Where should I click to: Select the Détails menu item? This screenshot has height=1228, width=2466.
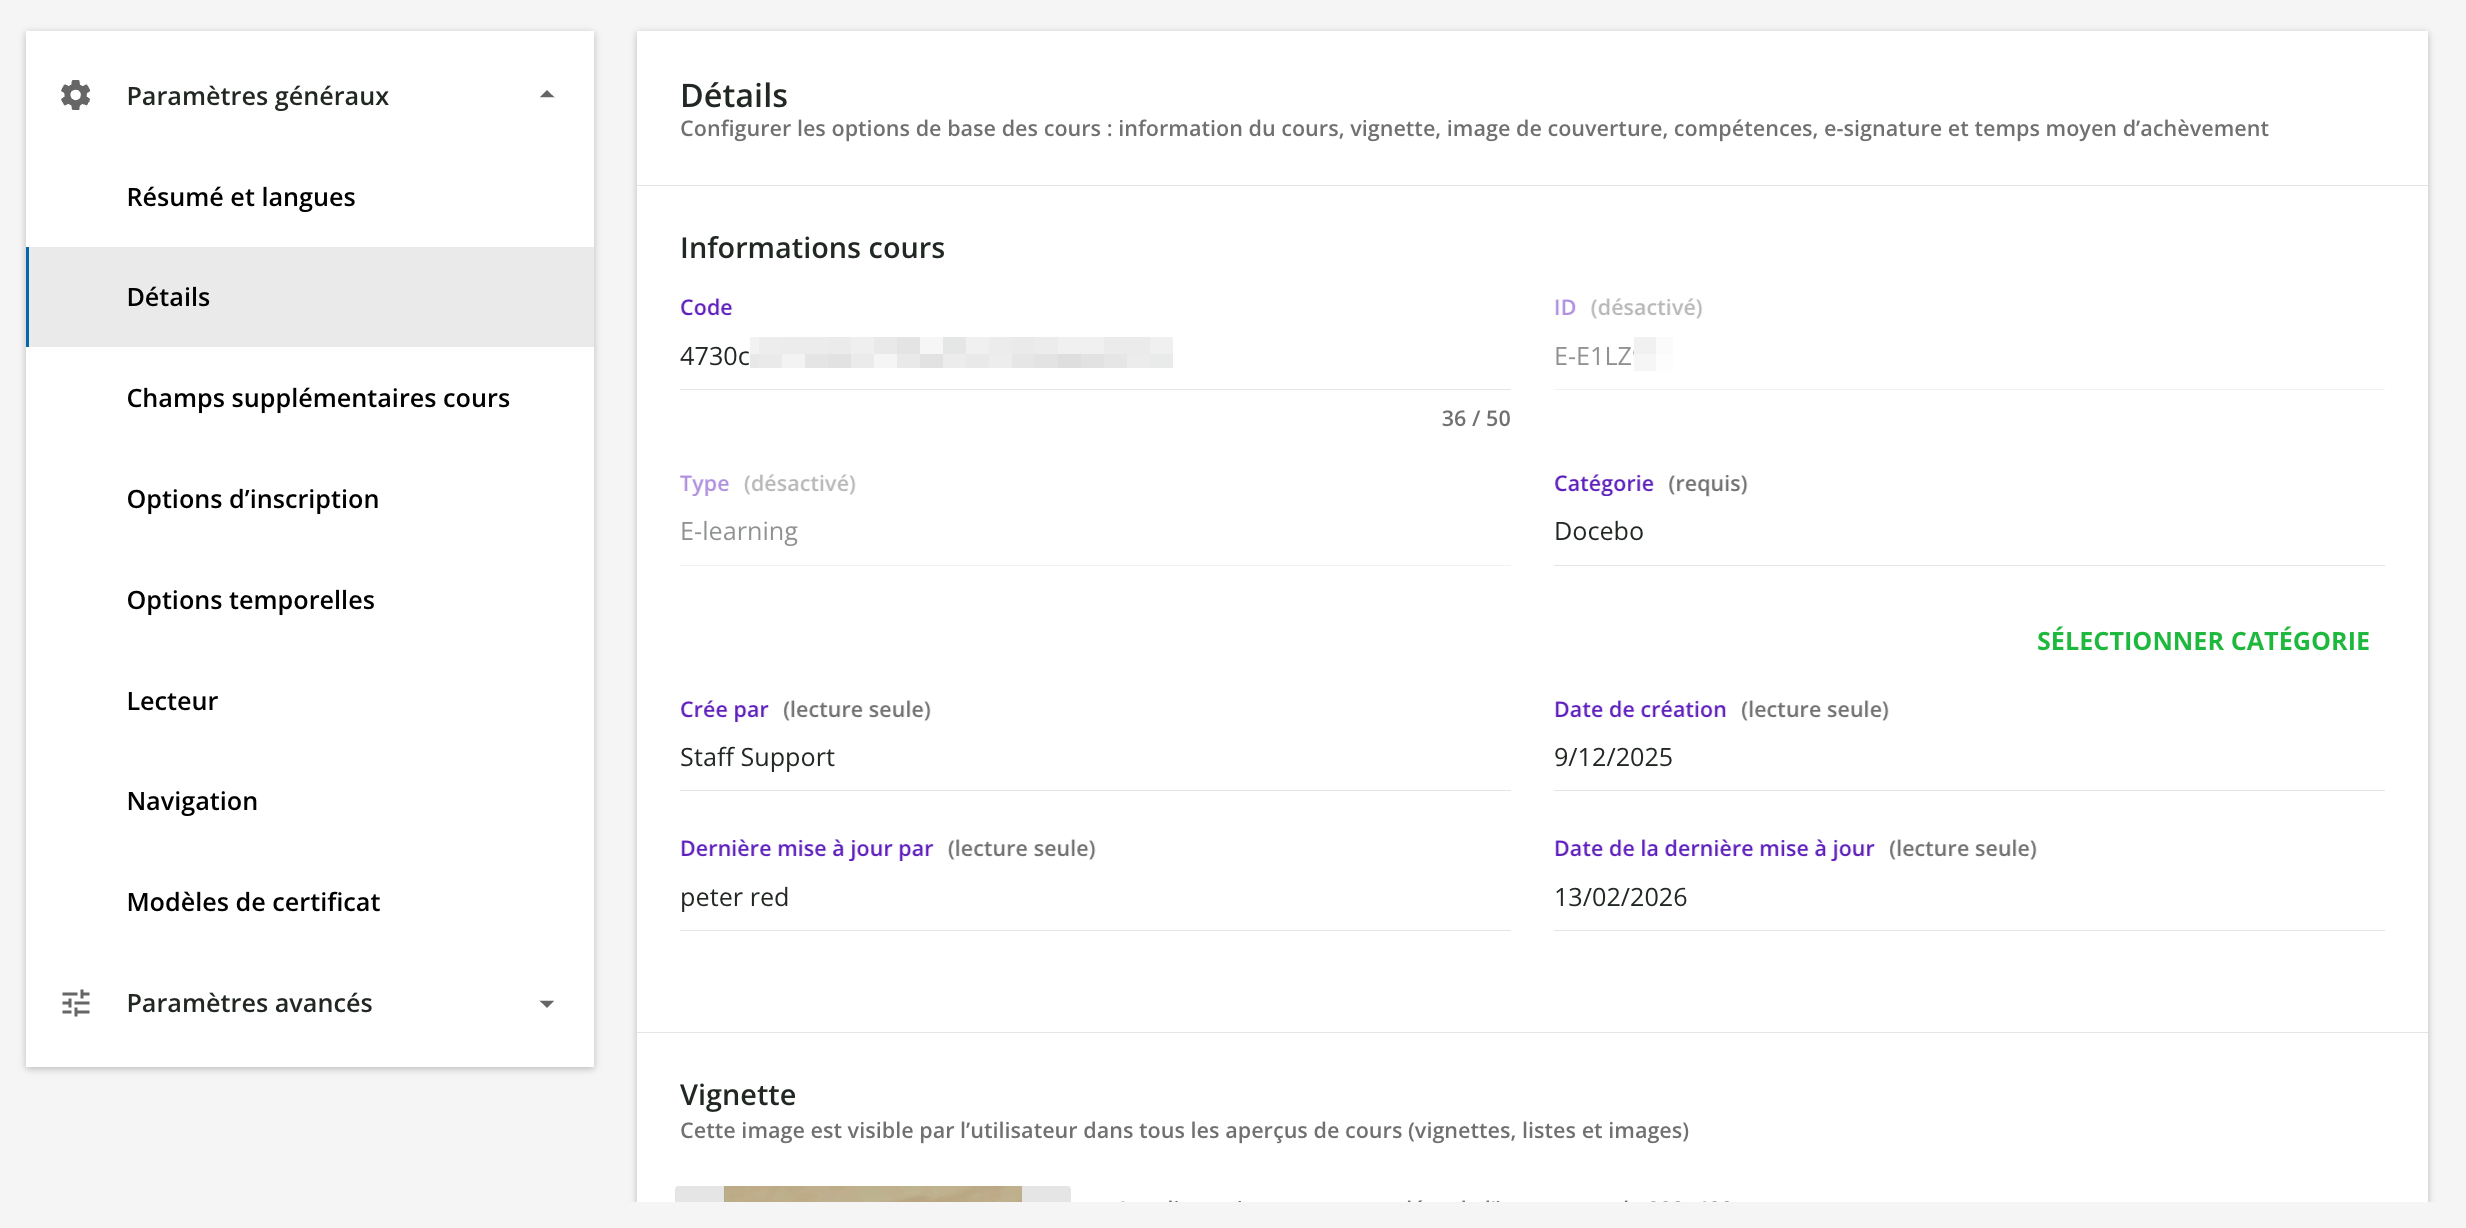(x=168, y=297)
